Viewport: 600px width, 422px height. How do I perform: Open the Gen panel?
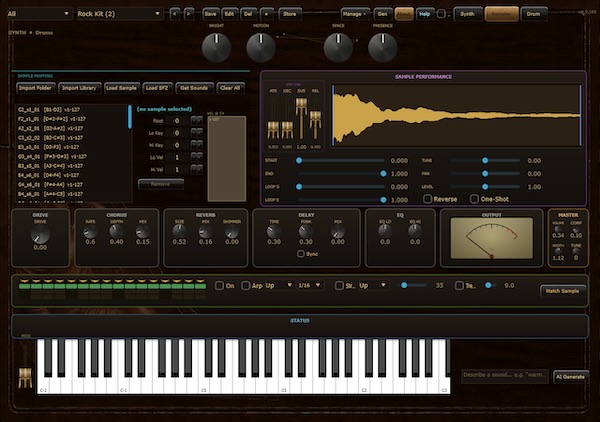[382, 14]
